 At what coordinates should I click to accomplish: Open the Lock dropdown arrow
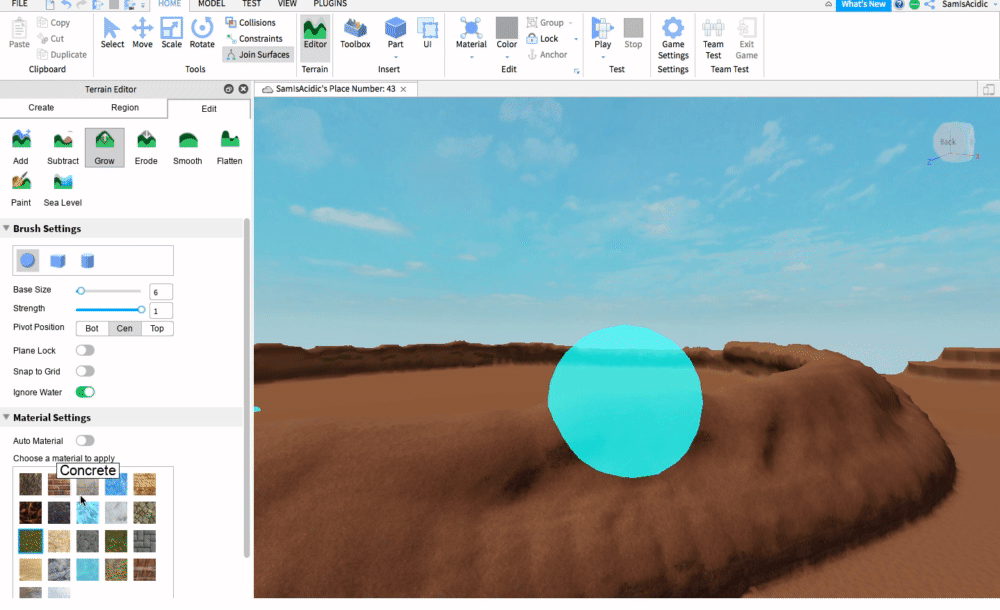click(576, 39)
